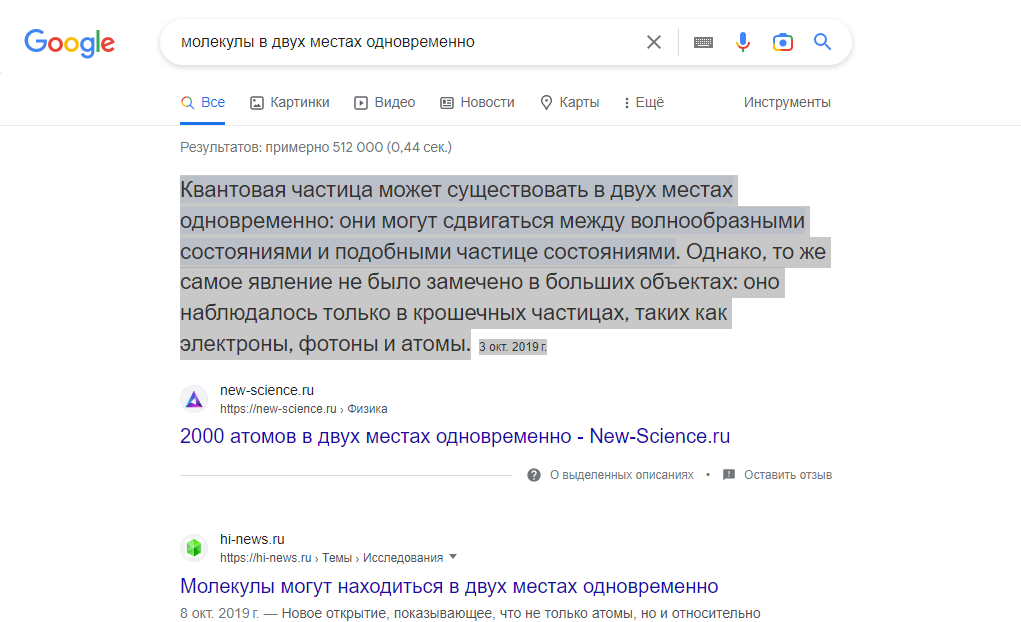Open the on-screen keyboard icon
The height and width of the screenshot is (622, 1021).
[703, 42]
